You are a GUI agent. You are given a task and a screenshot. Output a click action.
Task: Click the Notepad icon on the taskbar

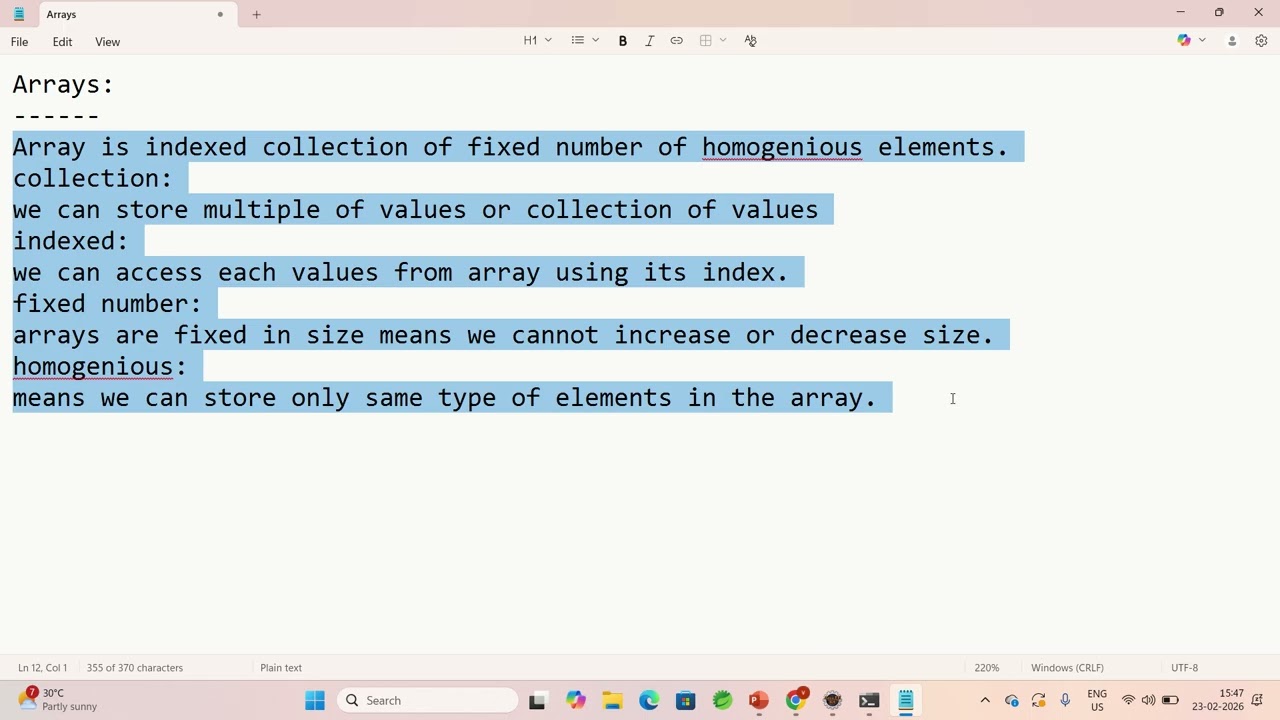(906, 700)
